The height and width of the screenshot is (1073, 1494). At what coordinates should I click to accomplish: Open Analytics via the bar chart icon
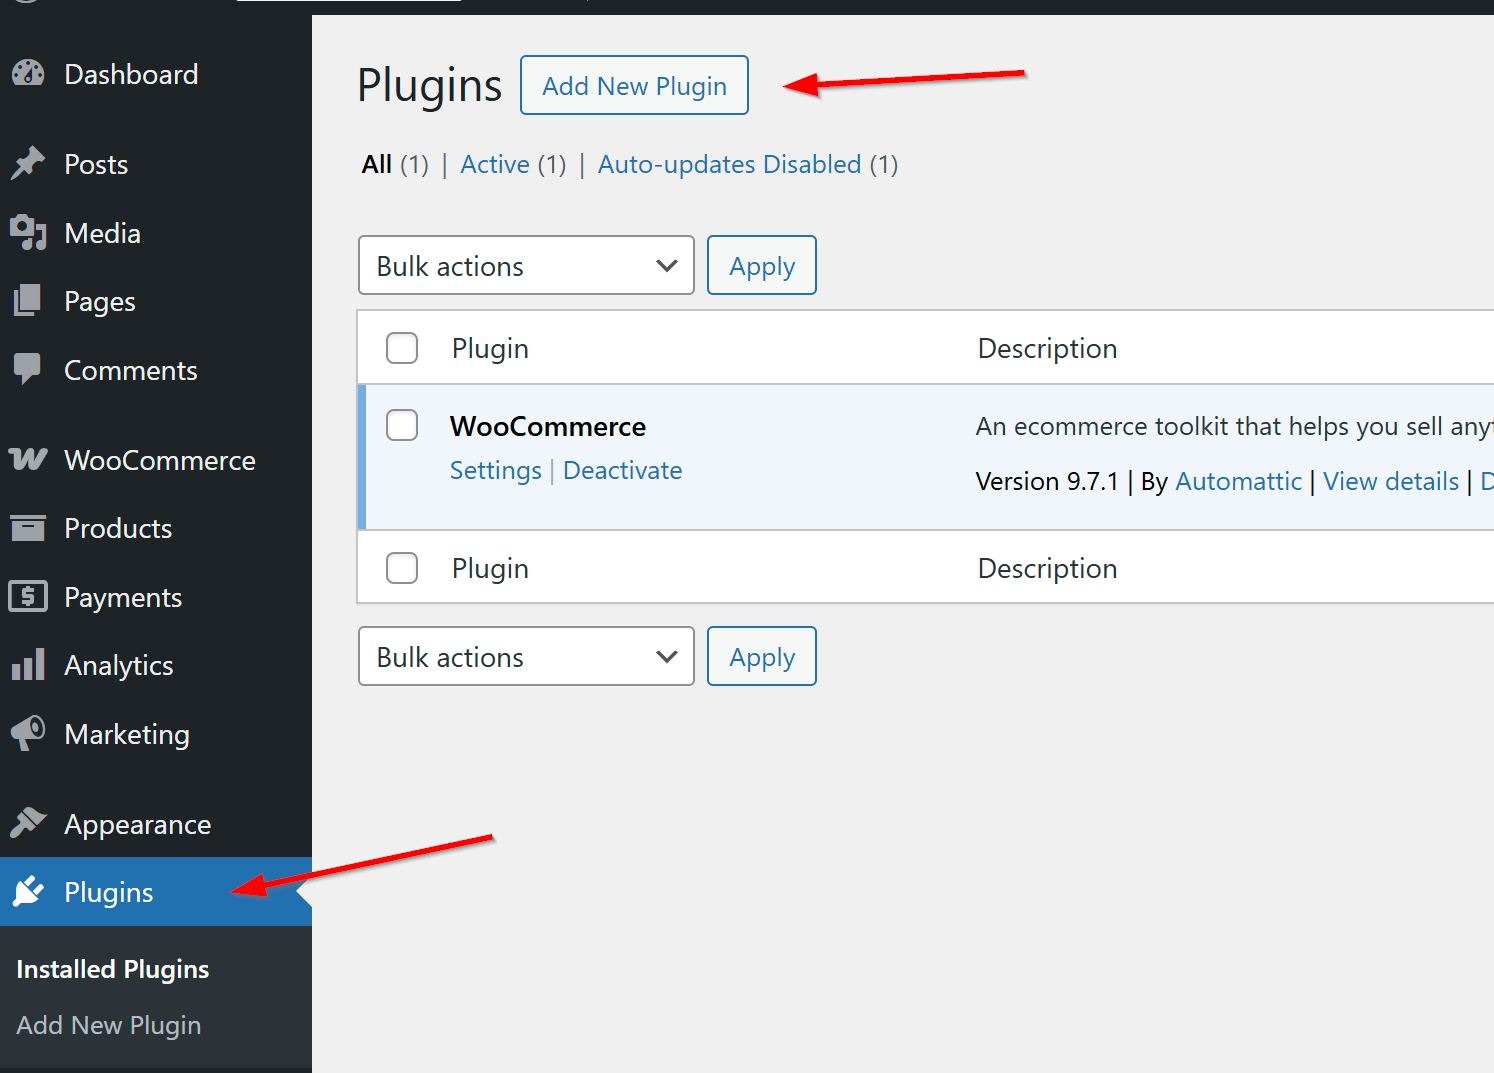tap(29, 664)
